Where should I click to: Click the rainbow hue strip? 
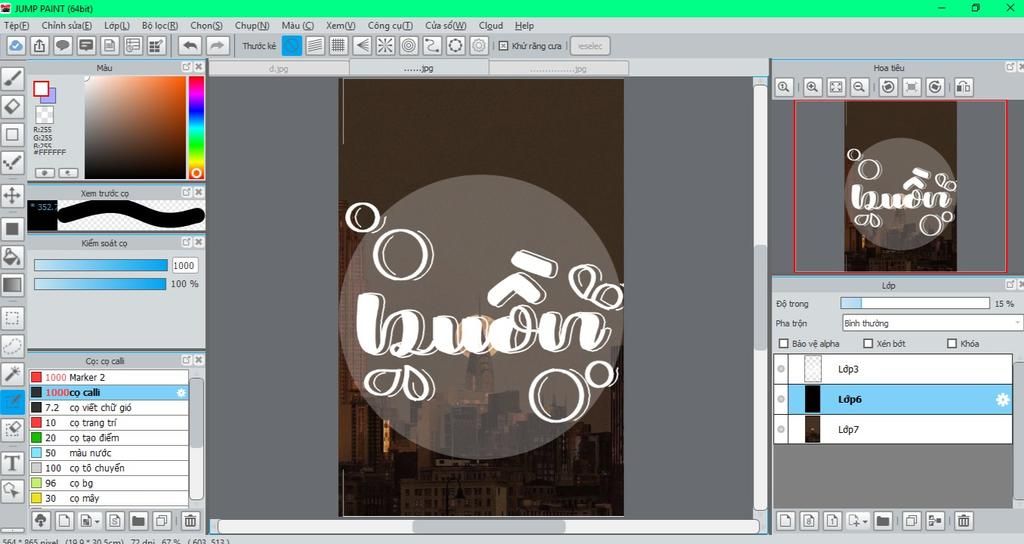click(196, 127)
